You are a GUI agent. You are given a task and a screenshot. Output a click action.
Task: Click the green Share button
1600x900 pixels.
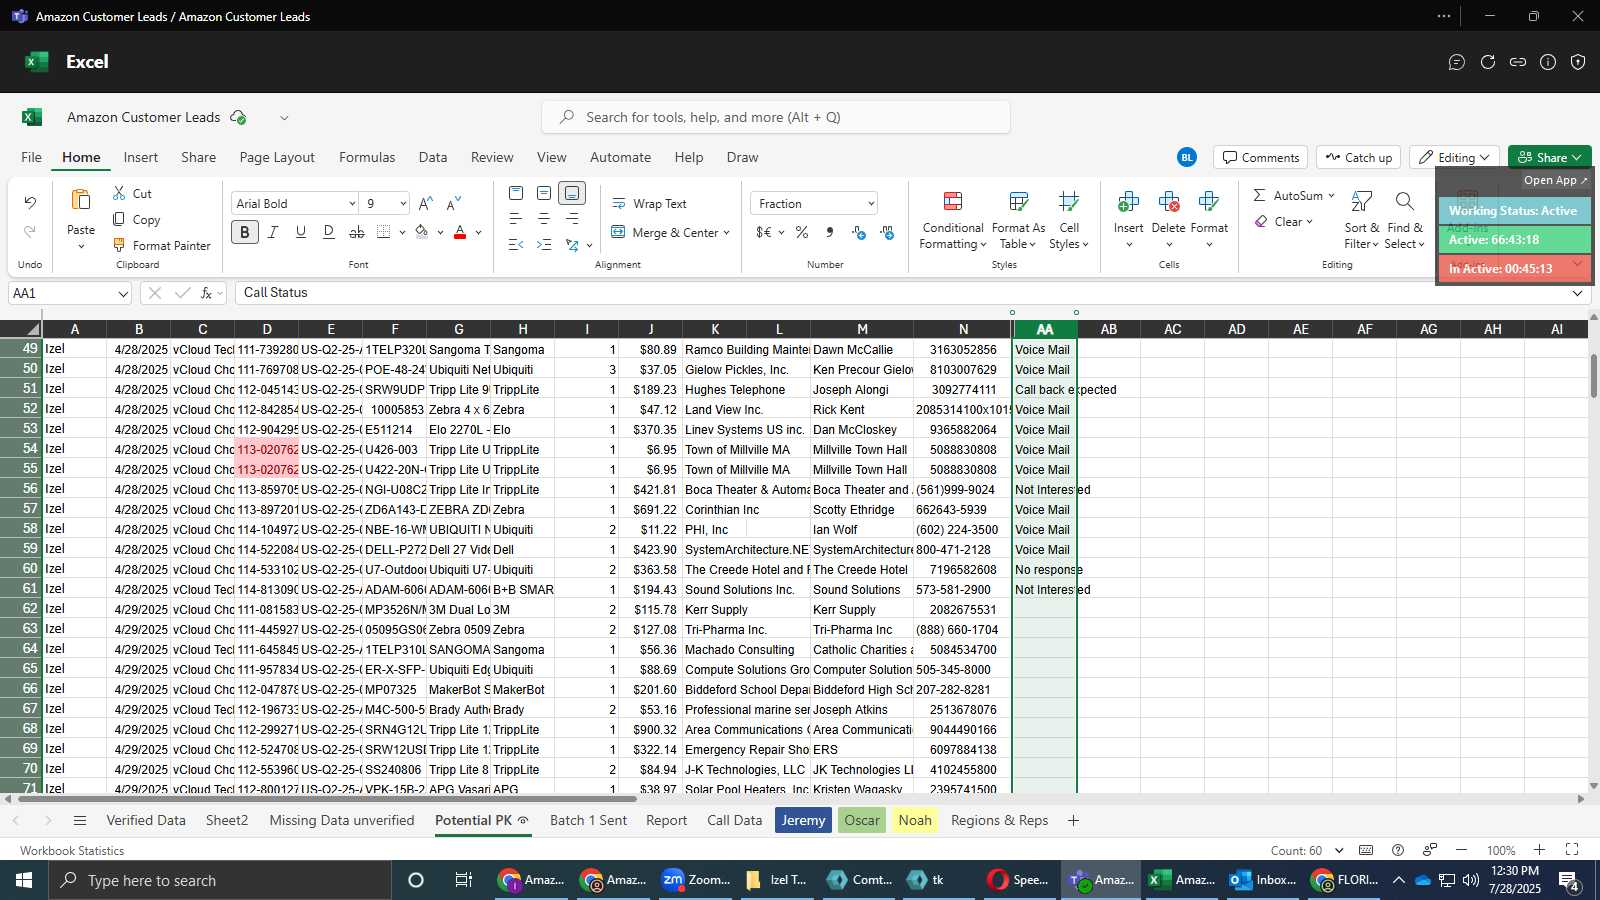point(1549,157)
